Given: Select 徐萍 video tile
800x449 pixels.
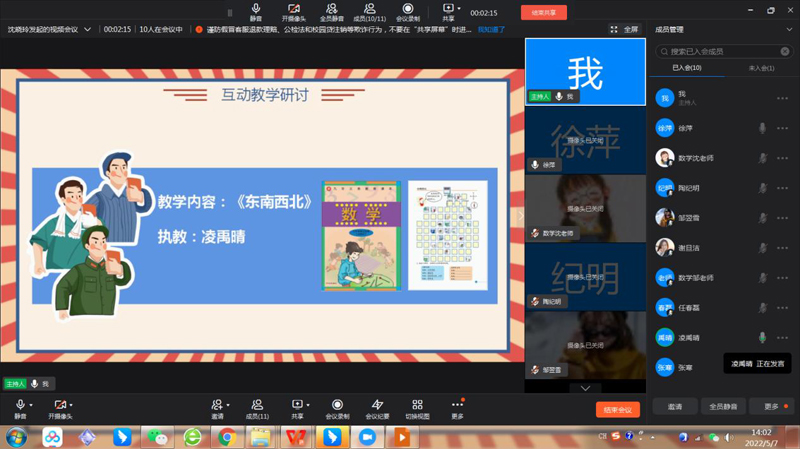Looking at the screenshot, I should 585,140.
